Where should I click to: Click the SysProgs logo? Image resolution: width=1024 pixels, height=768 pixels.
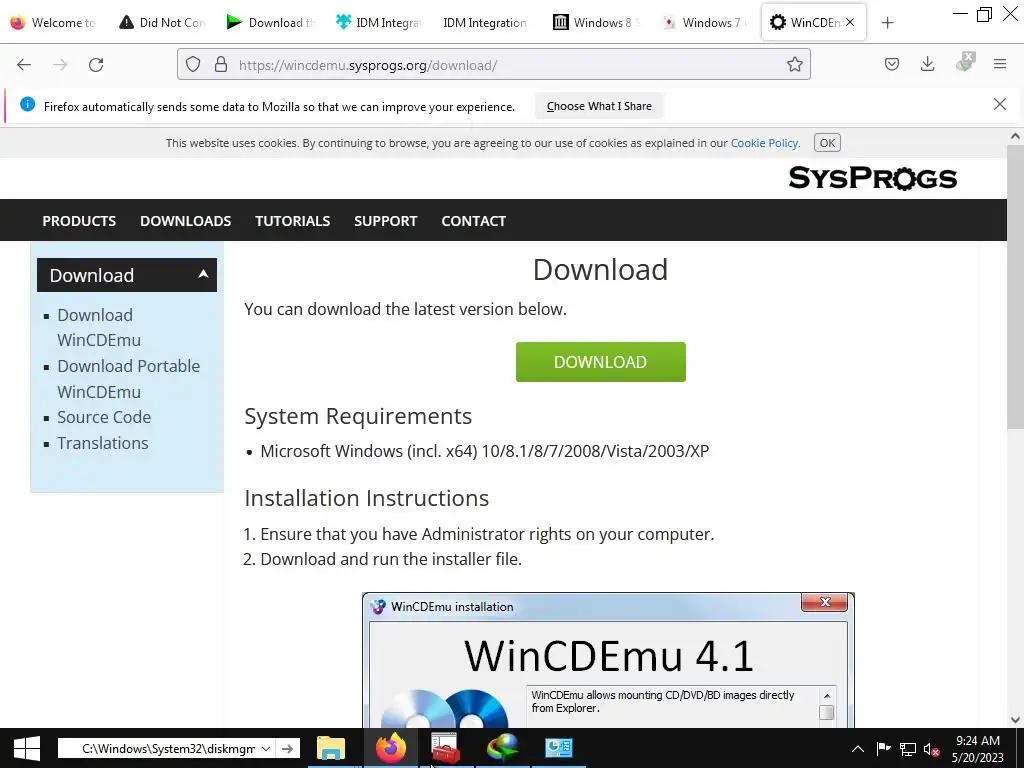(x=872, y=178)
